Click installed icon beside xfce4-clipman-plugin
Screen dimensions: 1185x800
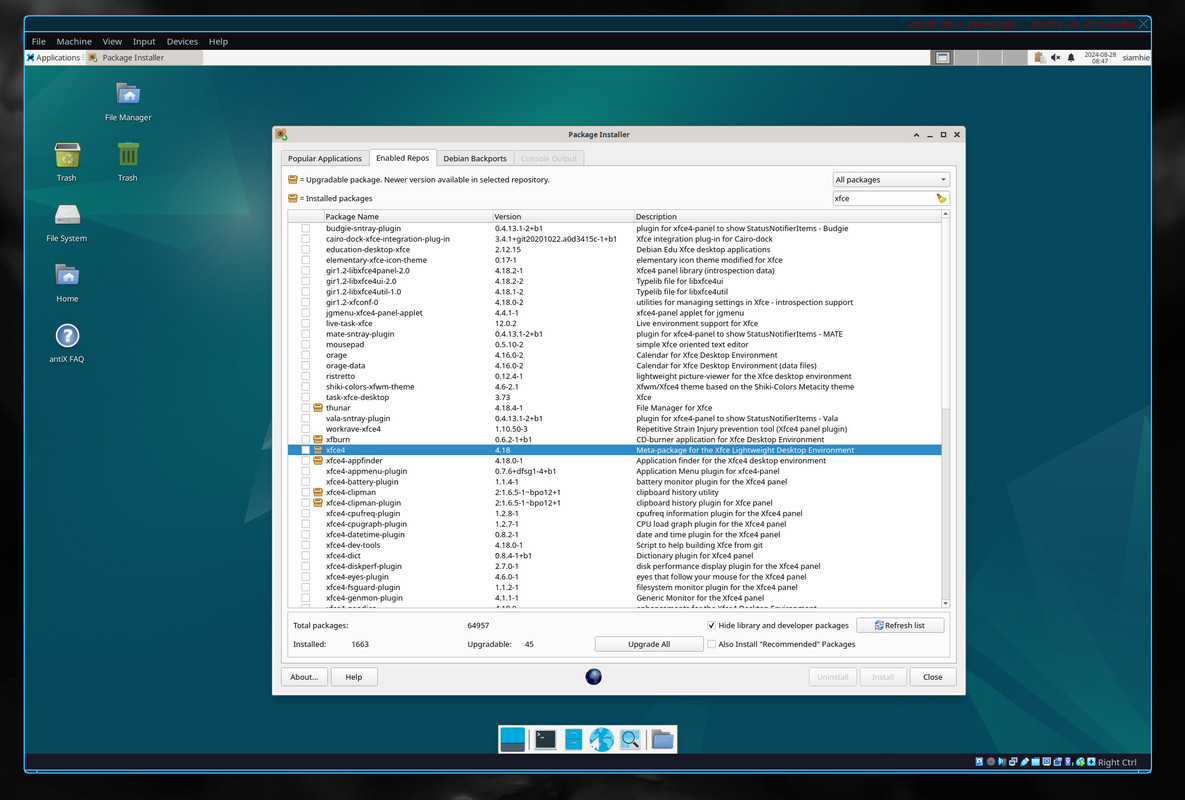pyautogui.click(x=318, y=503)
